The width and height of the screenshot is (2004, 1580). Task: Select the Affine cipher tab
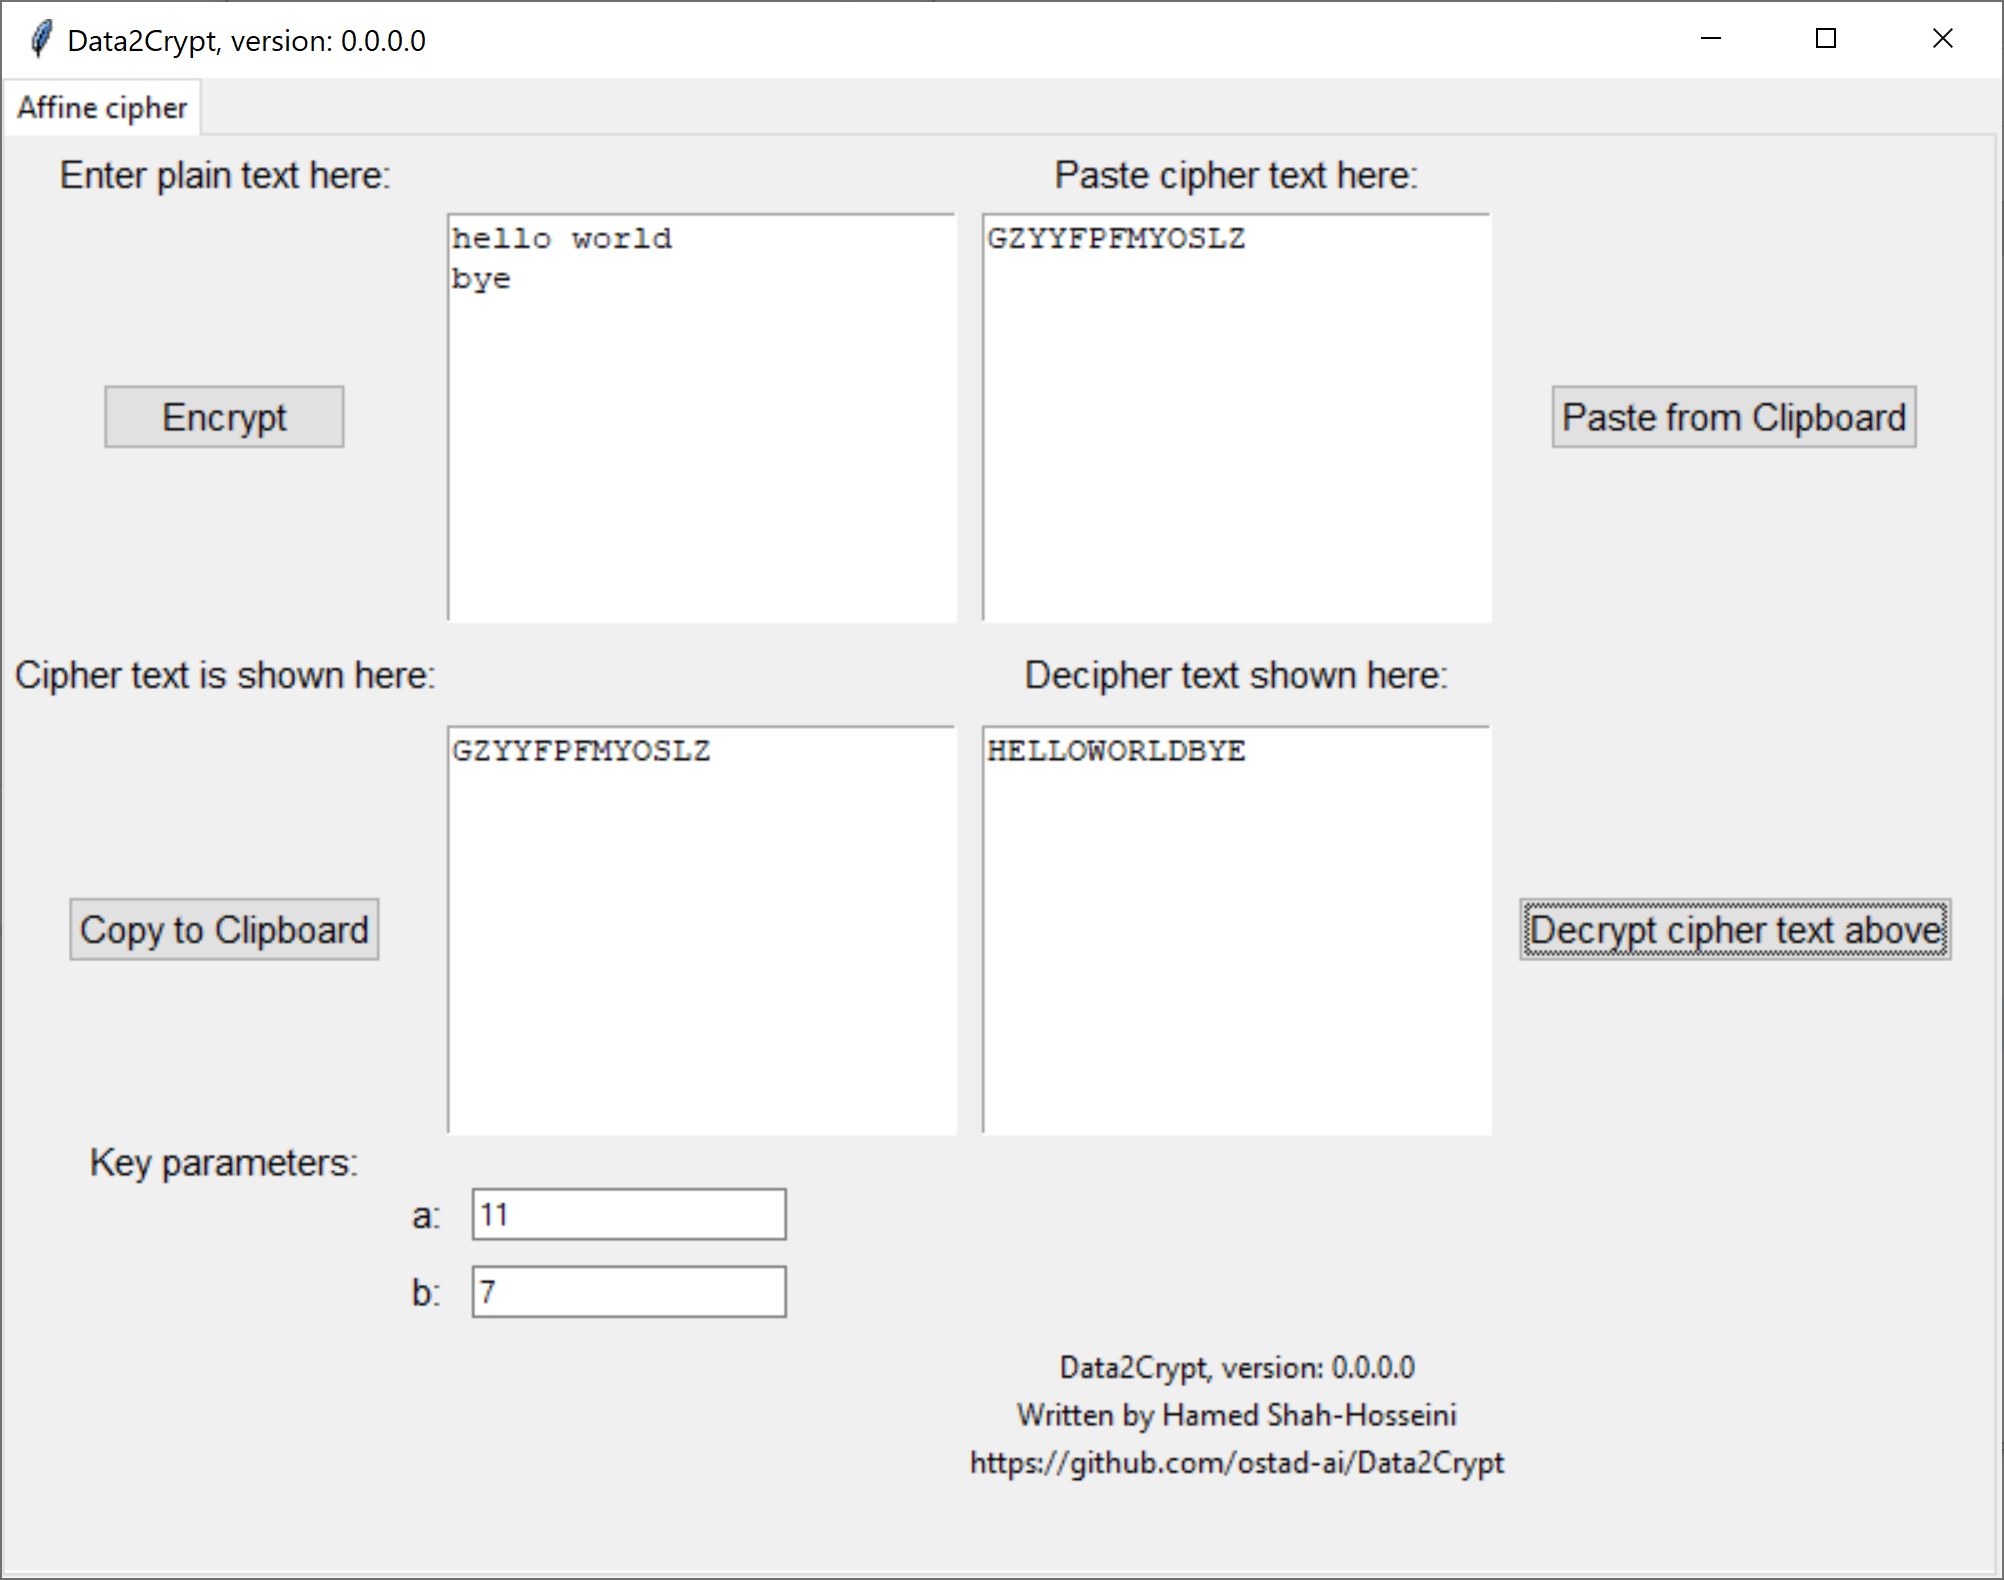pyautogui.click(x=102, y=108)
